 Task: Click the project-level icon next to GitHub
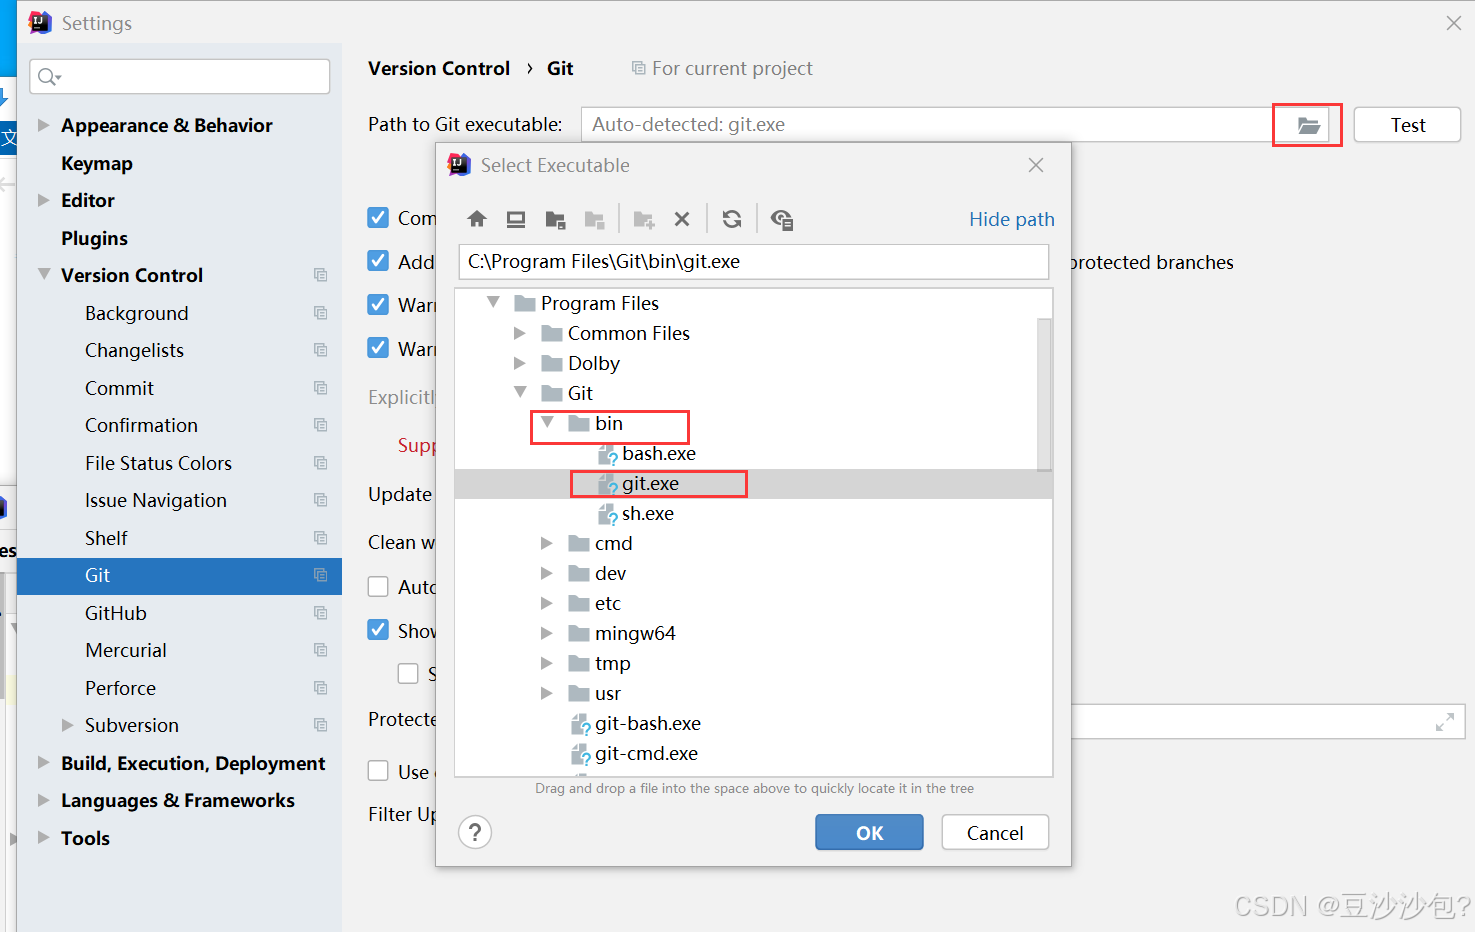pos(320,613)
